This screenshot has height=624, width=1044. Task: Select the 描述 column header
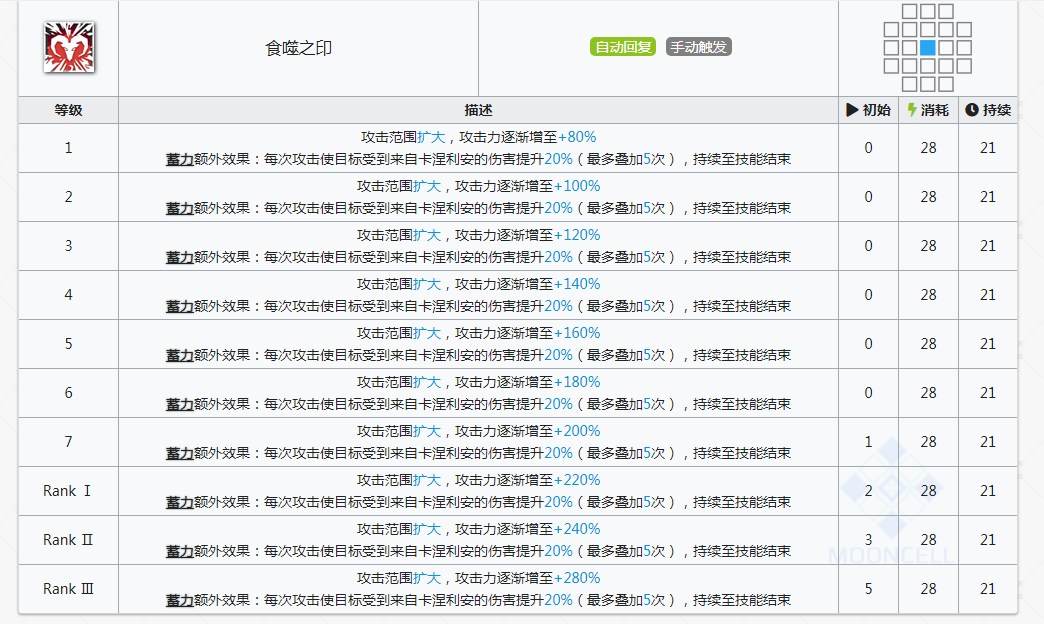tap(478, 110)
